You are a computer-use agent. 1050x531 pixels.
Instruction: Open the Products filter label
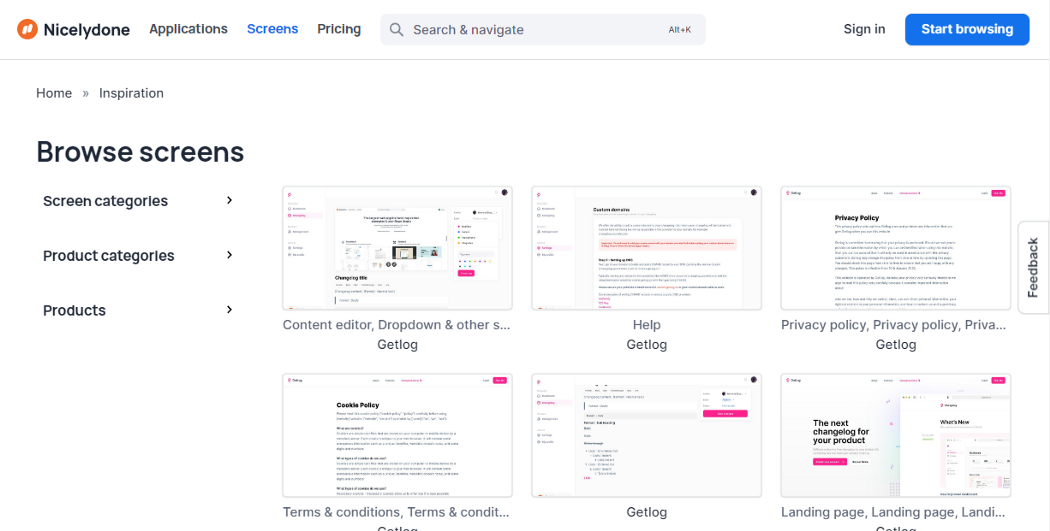click(74, 310)
